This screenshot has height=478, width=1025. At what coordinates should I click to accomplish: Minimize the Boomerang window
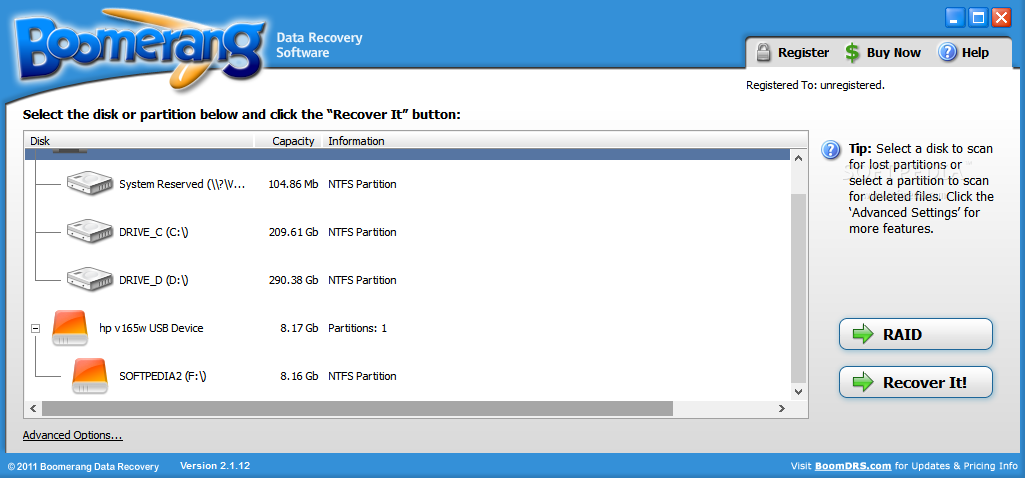pos(956,18)
